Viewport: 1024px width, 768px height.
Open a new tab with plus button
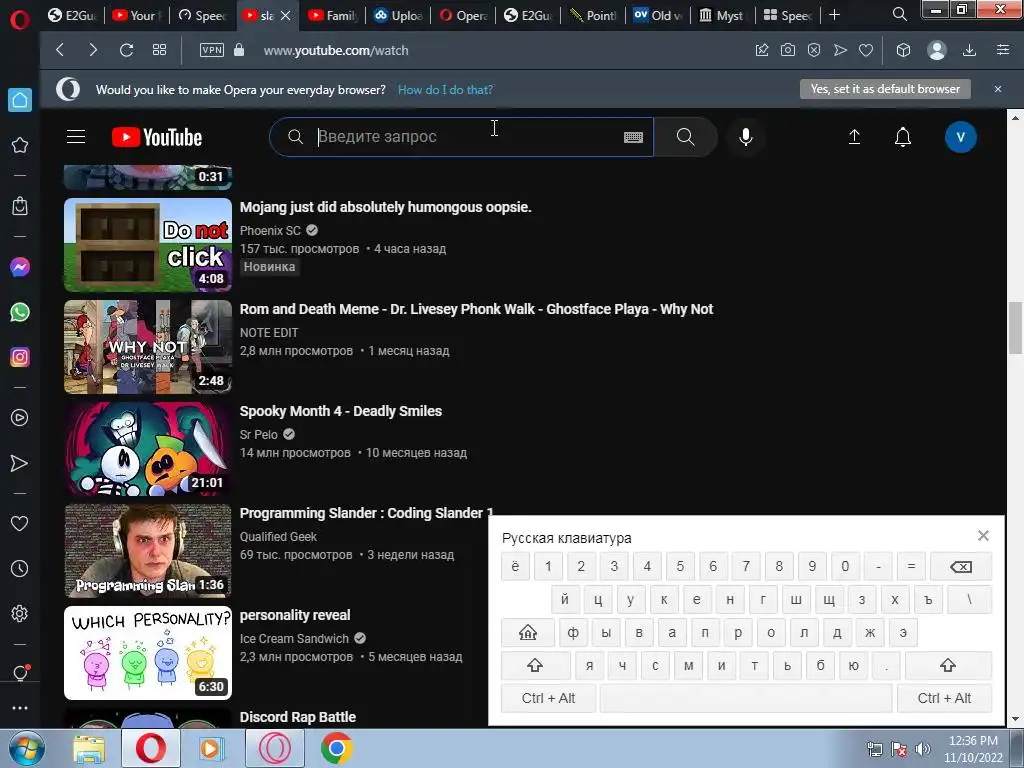pos(834,15)
